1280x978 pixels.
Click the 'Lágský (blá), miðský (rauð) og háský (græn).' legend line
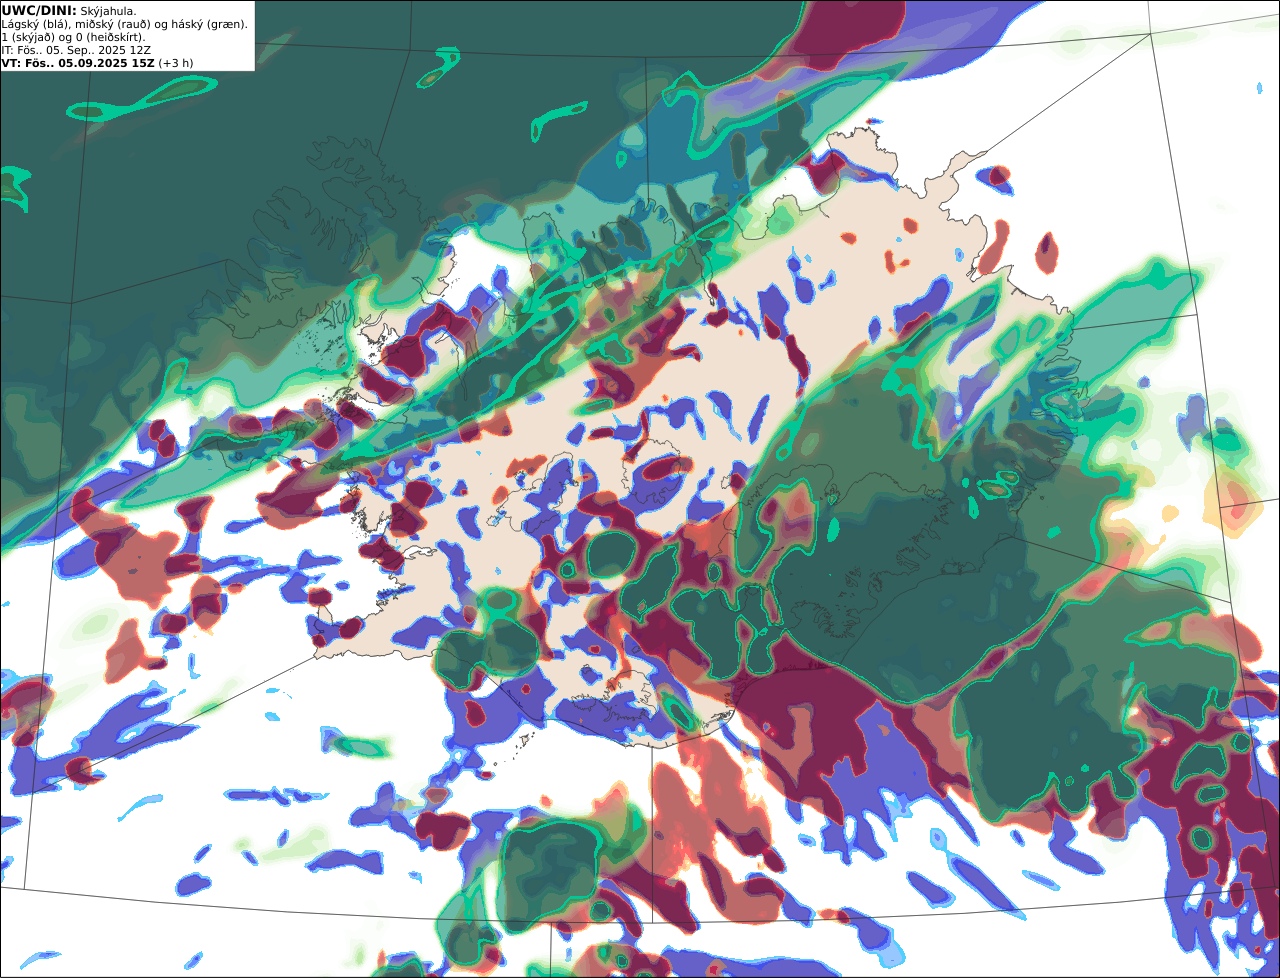(125, 24)
